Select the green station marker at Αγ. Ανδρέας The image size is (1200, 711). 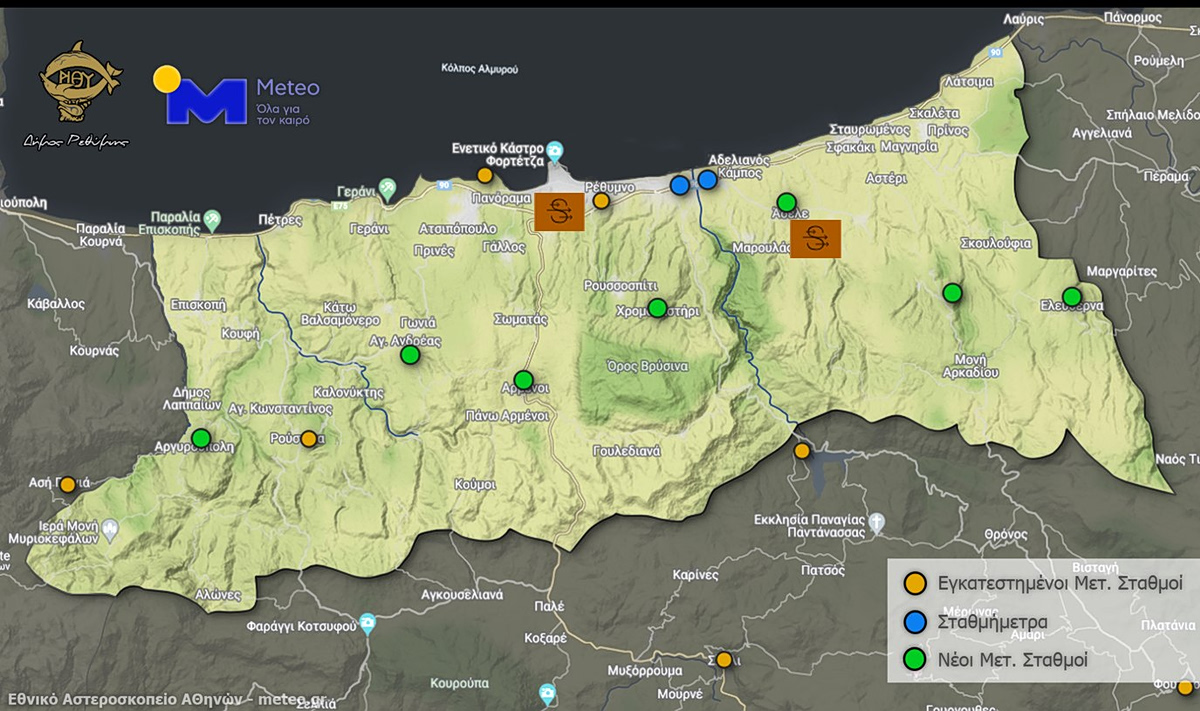[410, 354]
